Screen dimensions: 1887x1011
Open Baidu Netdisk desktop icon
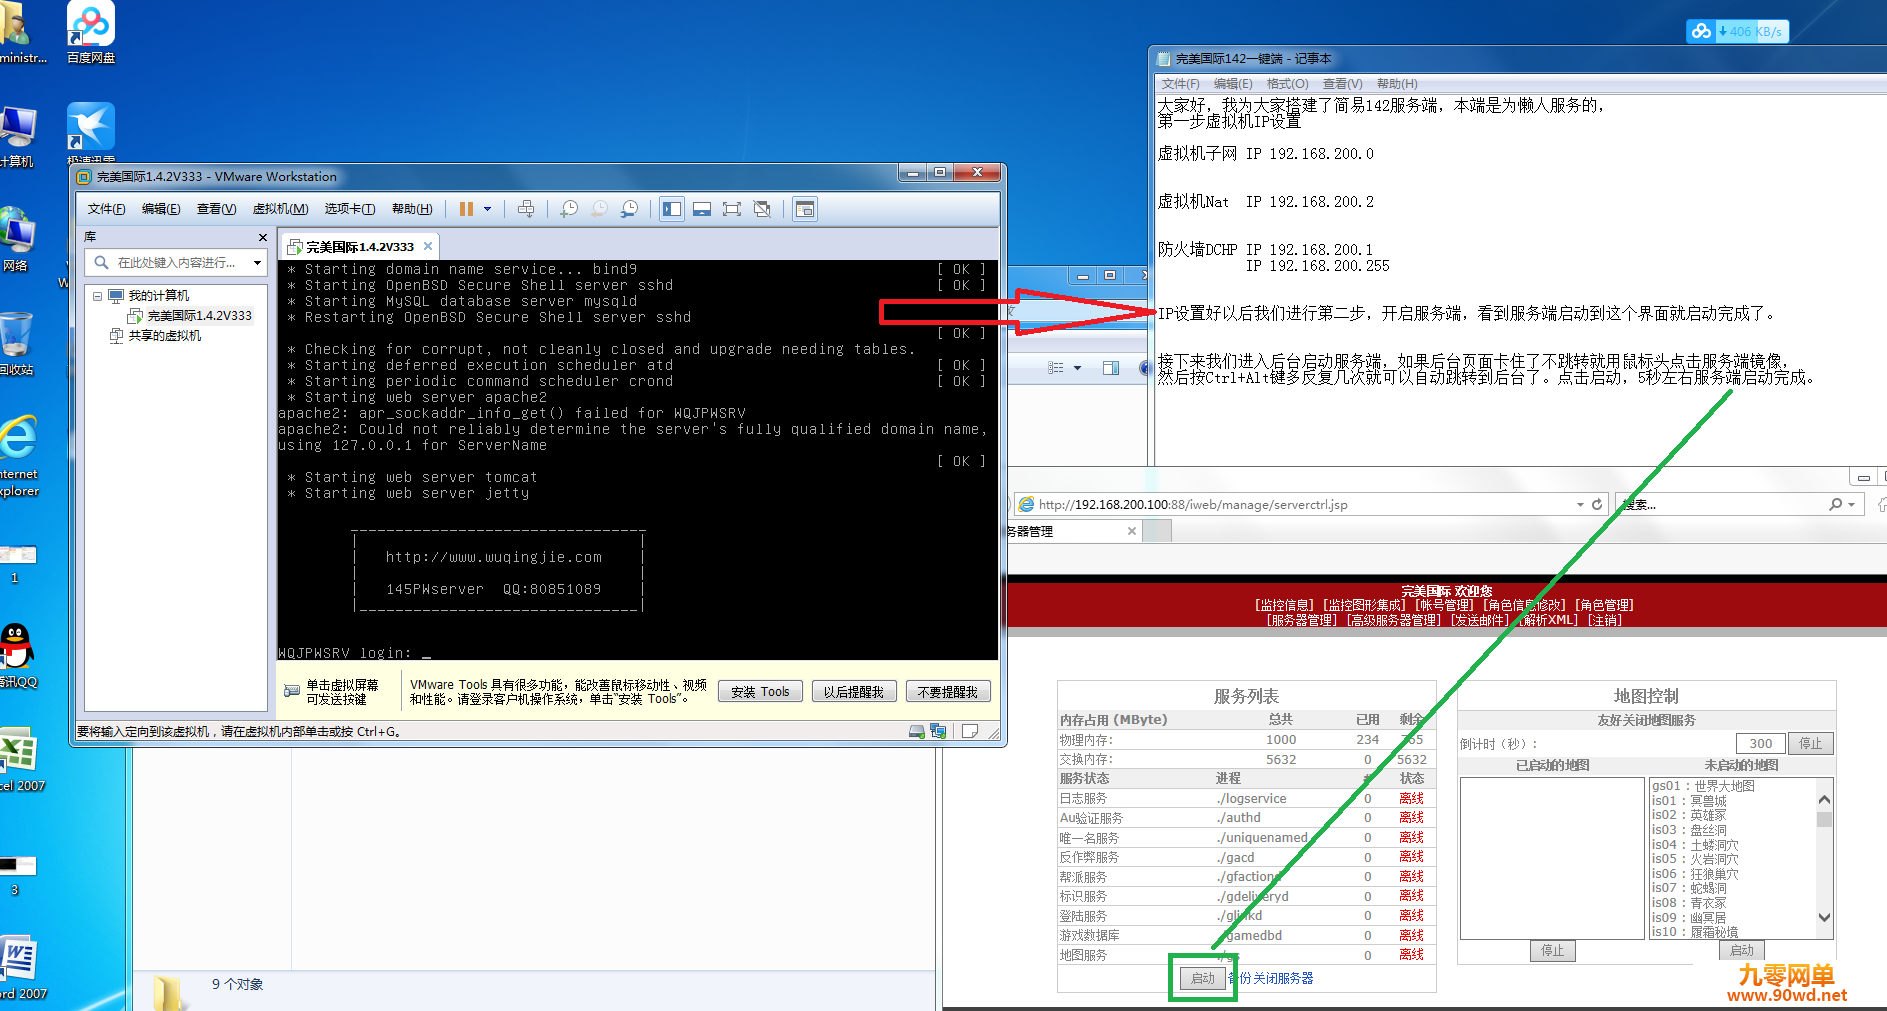[90, 32]
